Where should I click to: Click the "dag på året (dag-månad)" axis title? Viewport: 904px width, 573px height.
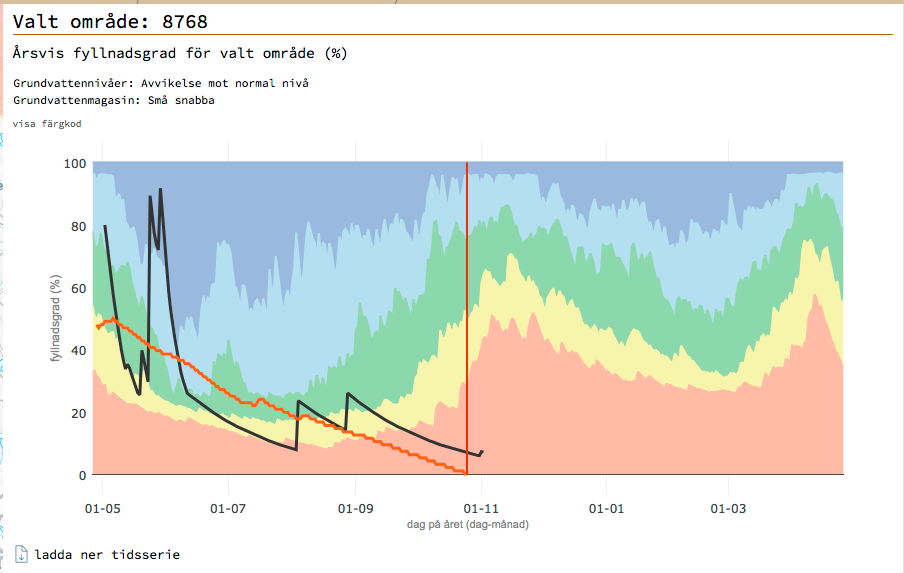467,524
